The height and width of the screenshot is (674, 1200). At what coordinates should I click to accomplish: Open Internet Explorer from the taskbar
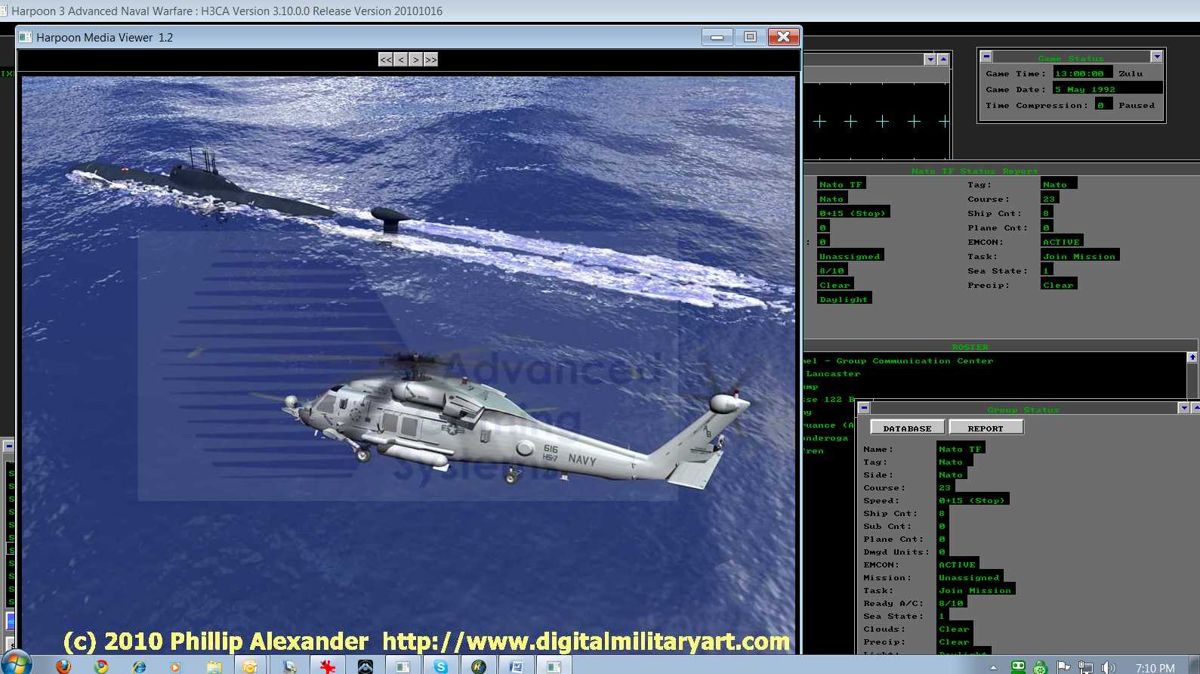click(x=139, y=665)
